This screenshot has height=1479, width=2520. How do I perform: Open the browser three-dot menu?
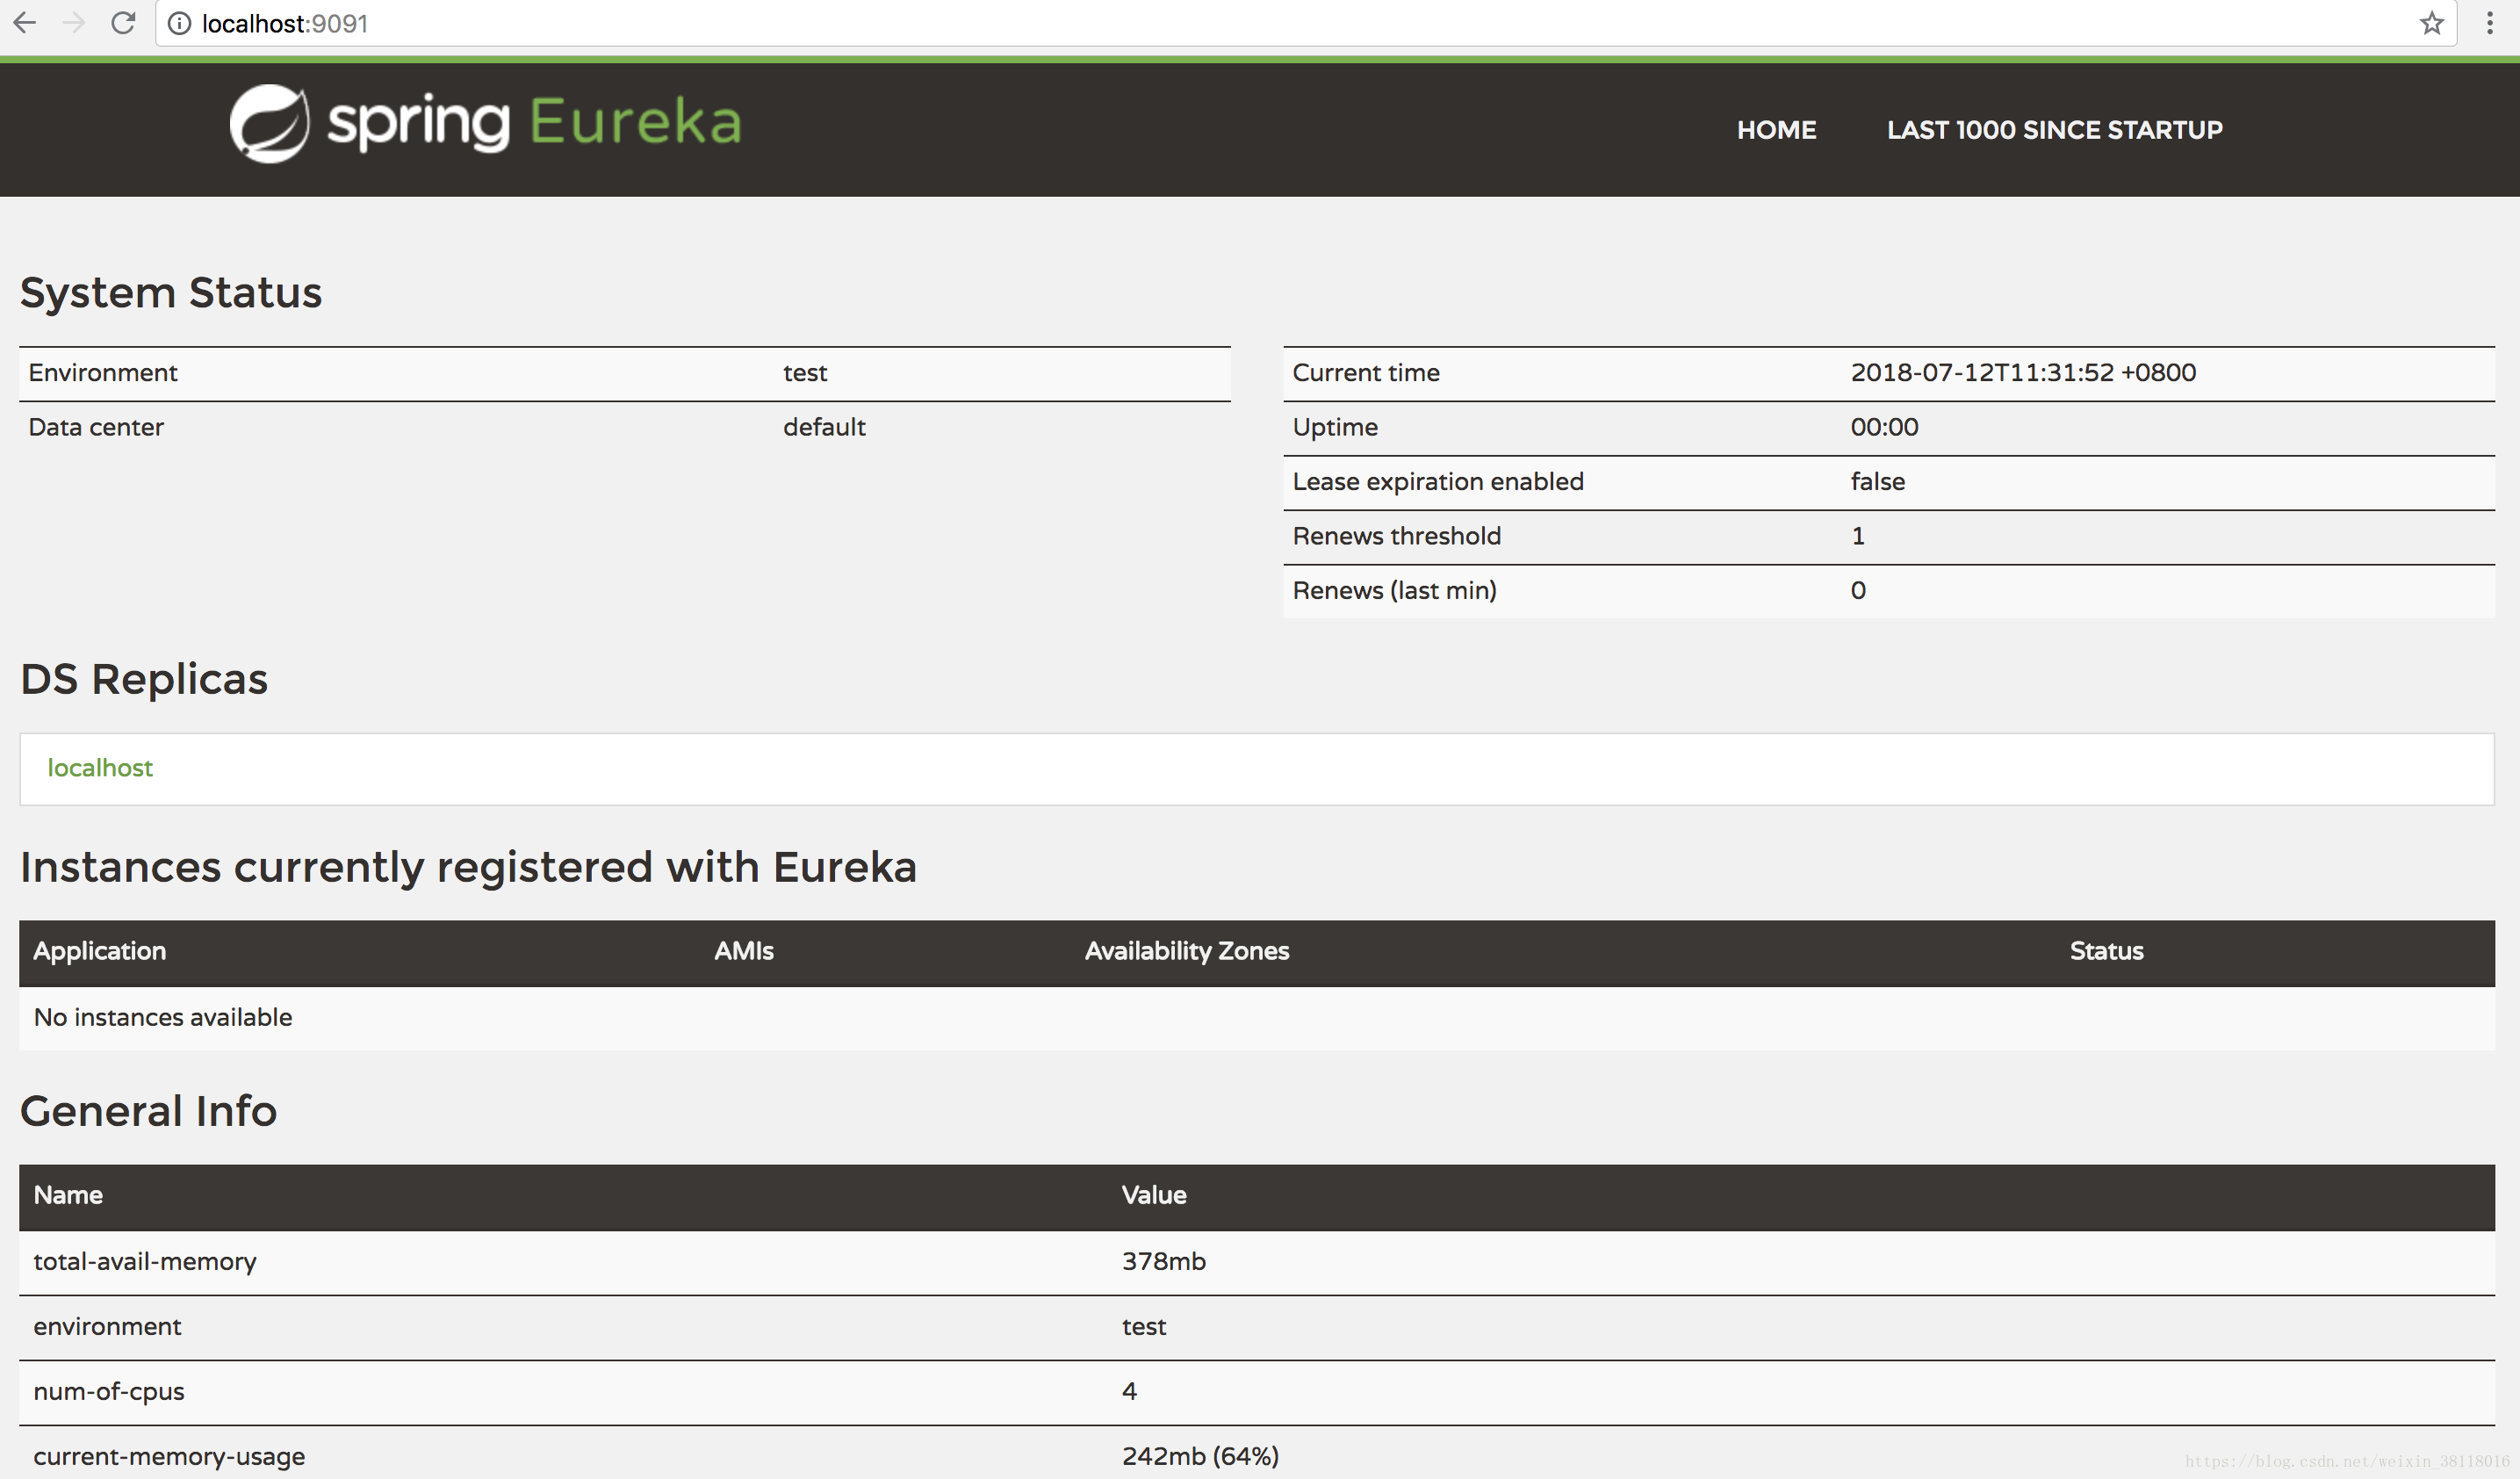(x=2490, y=23)
